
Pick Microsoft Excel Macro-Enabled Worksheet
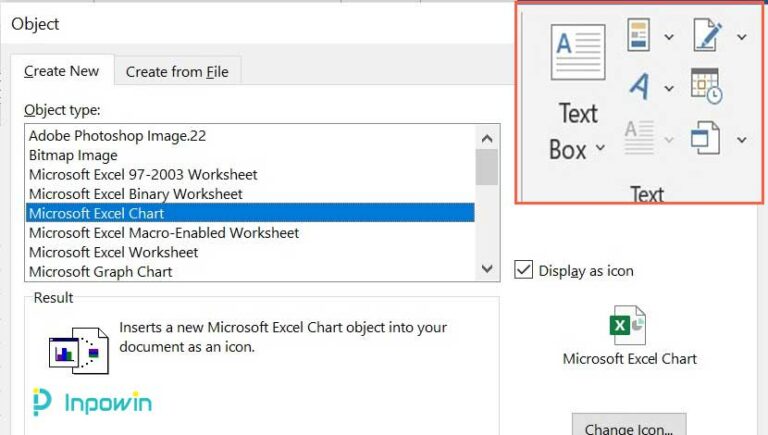[x=250, y=233]
